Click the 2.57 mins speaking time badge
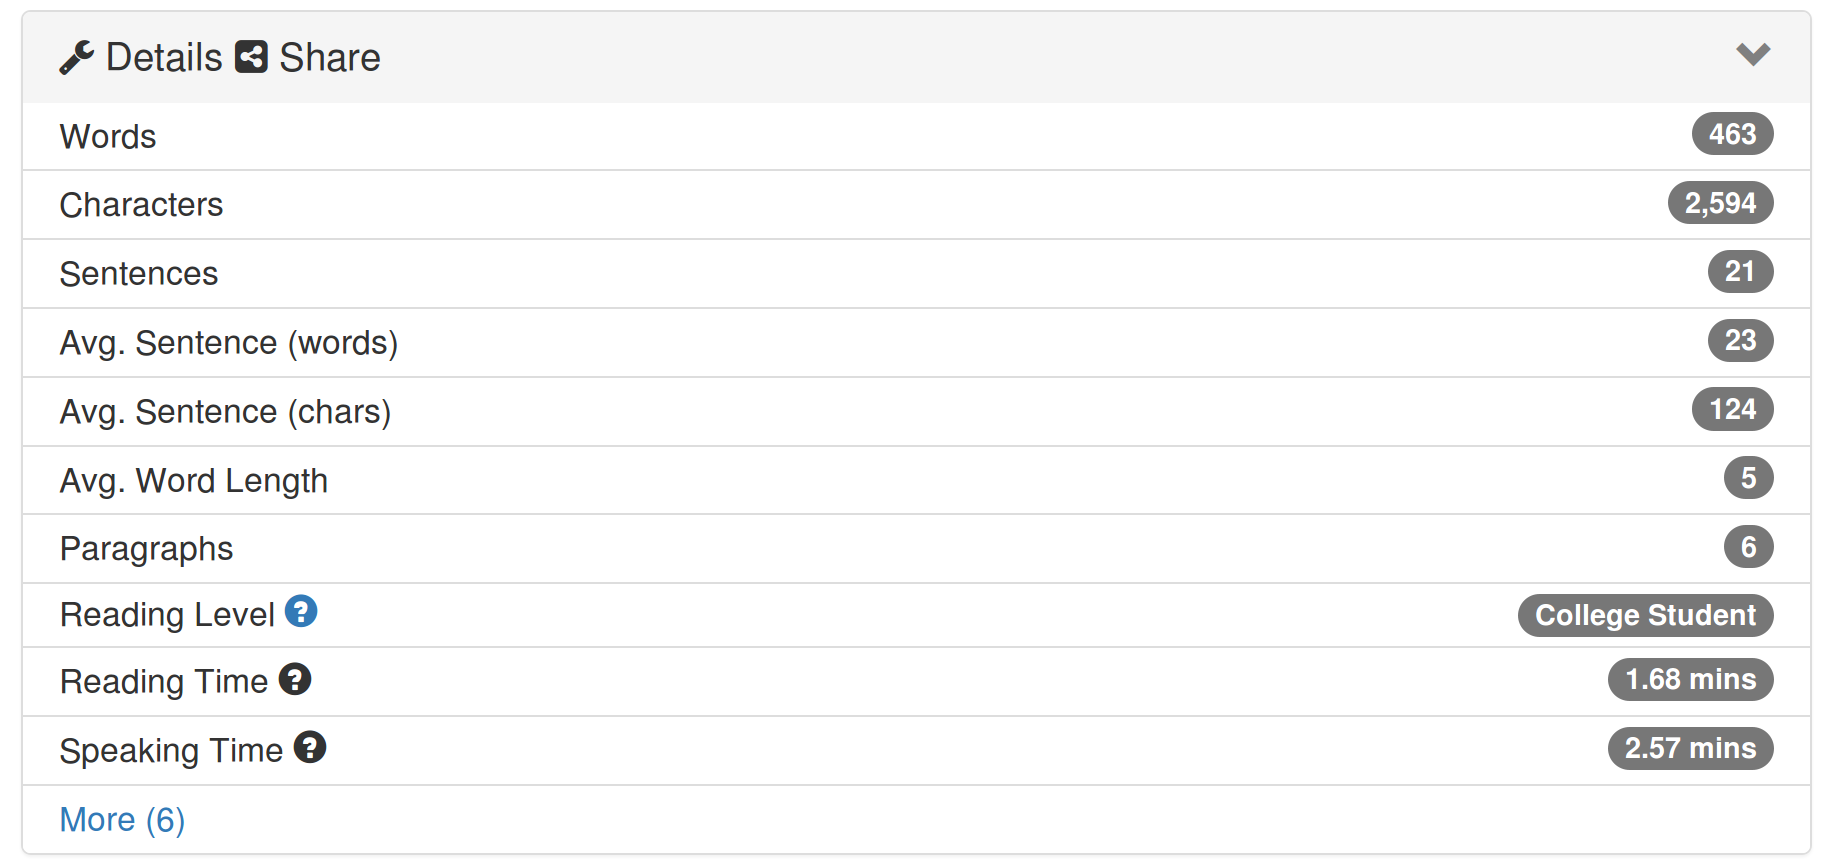This screenshot has height=864, width=1834. click(1691, 748)
